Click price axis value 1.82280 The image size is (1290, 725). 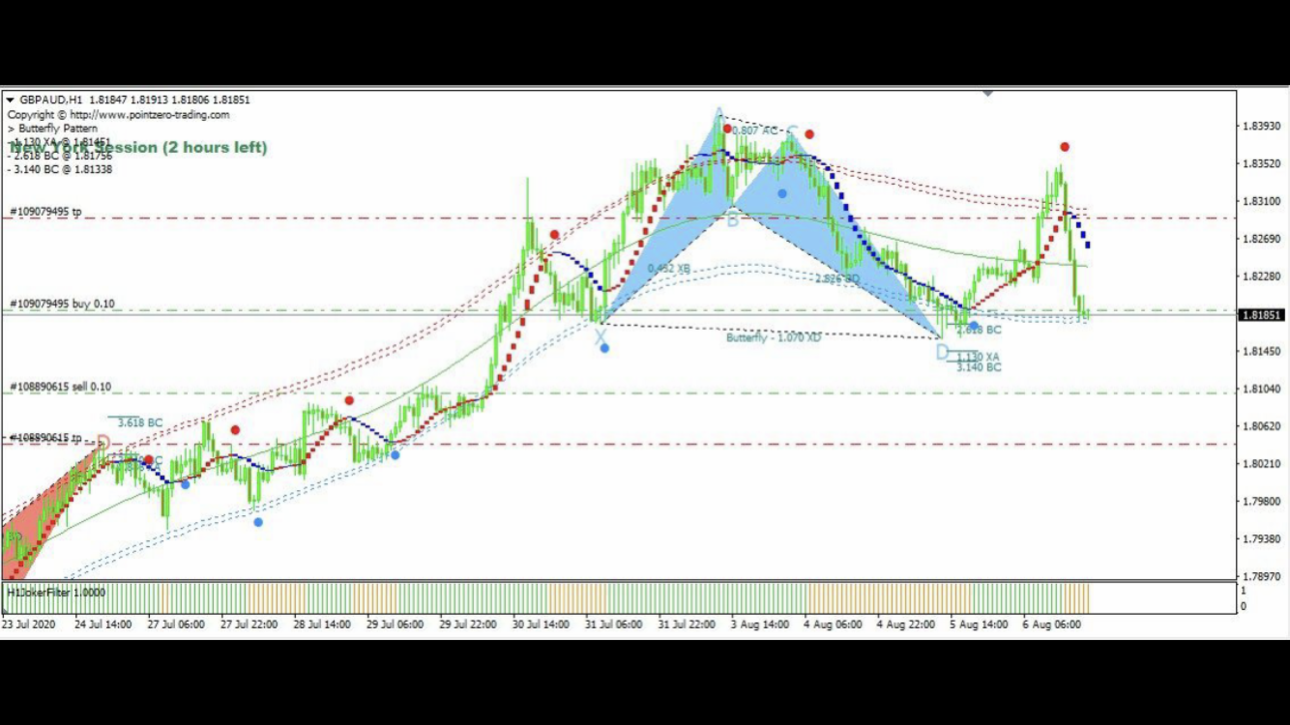point(1262,276)
